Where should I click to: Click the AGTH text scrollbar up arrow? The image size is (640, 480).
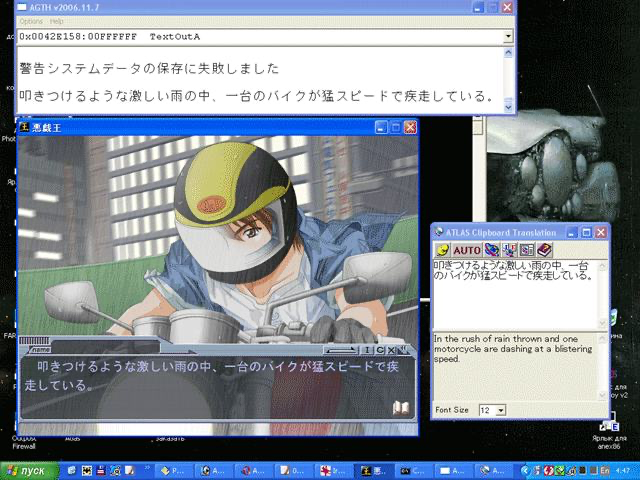[508, 53]
